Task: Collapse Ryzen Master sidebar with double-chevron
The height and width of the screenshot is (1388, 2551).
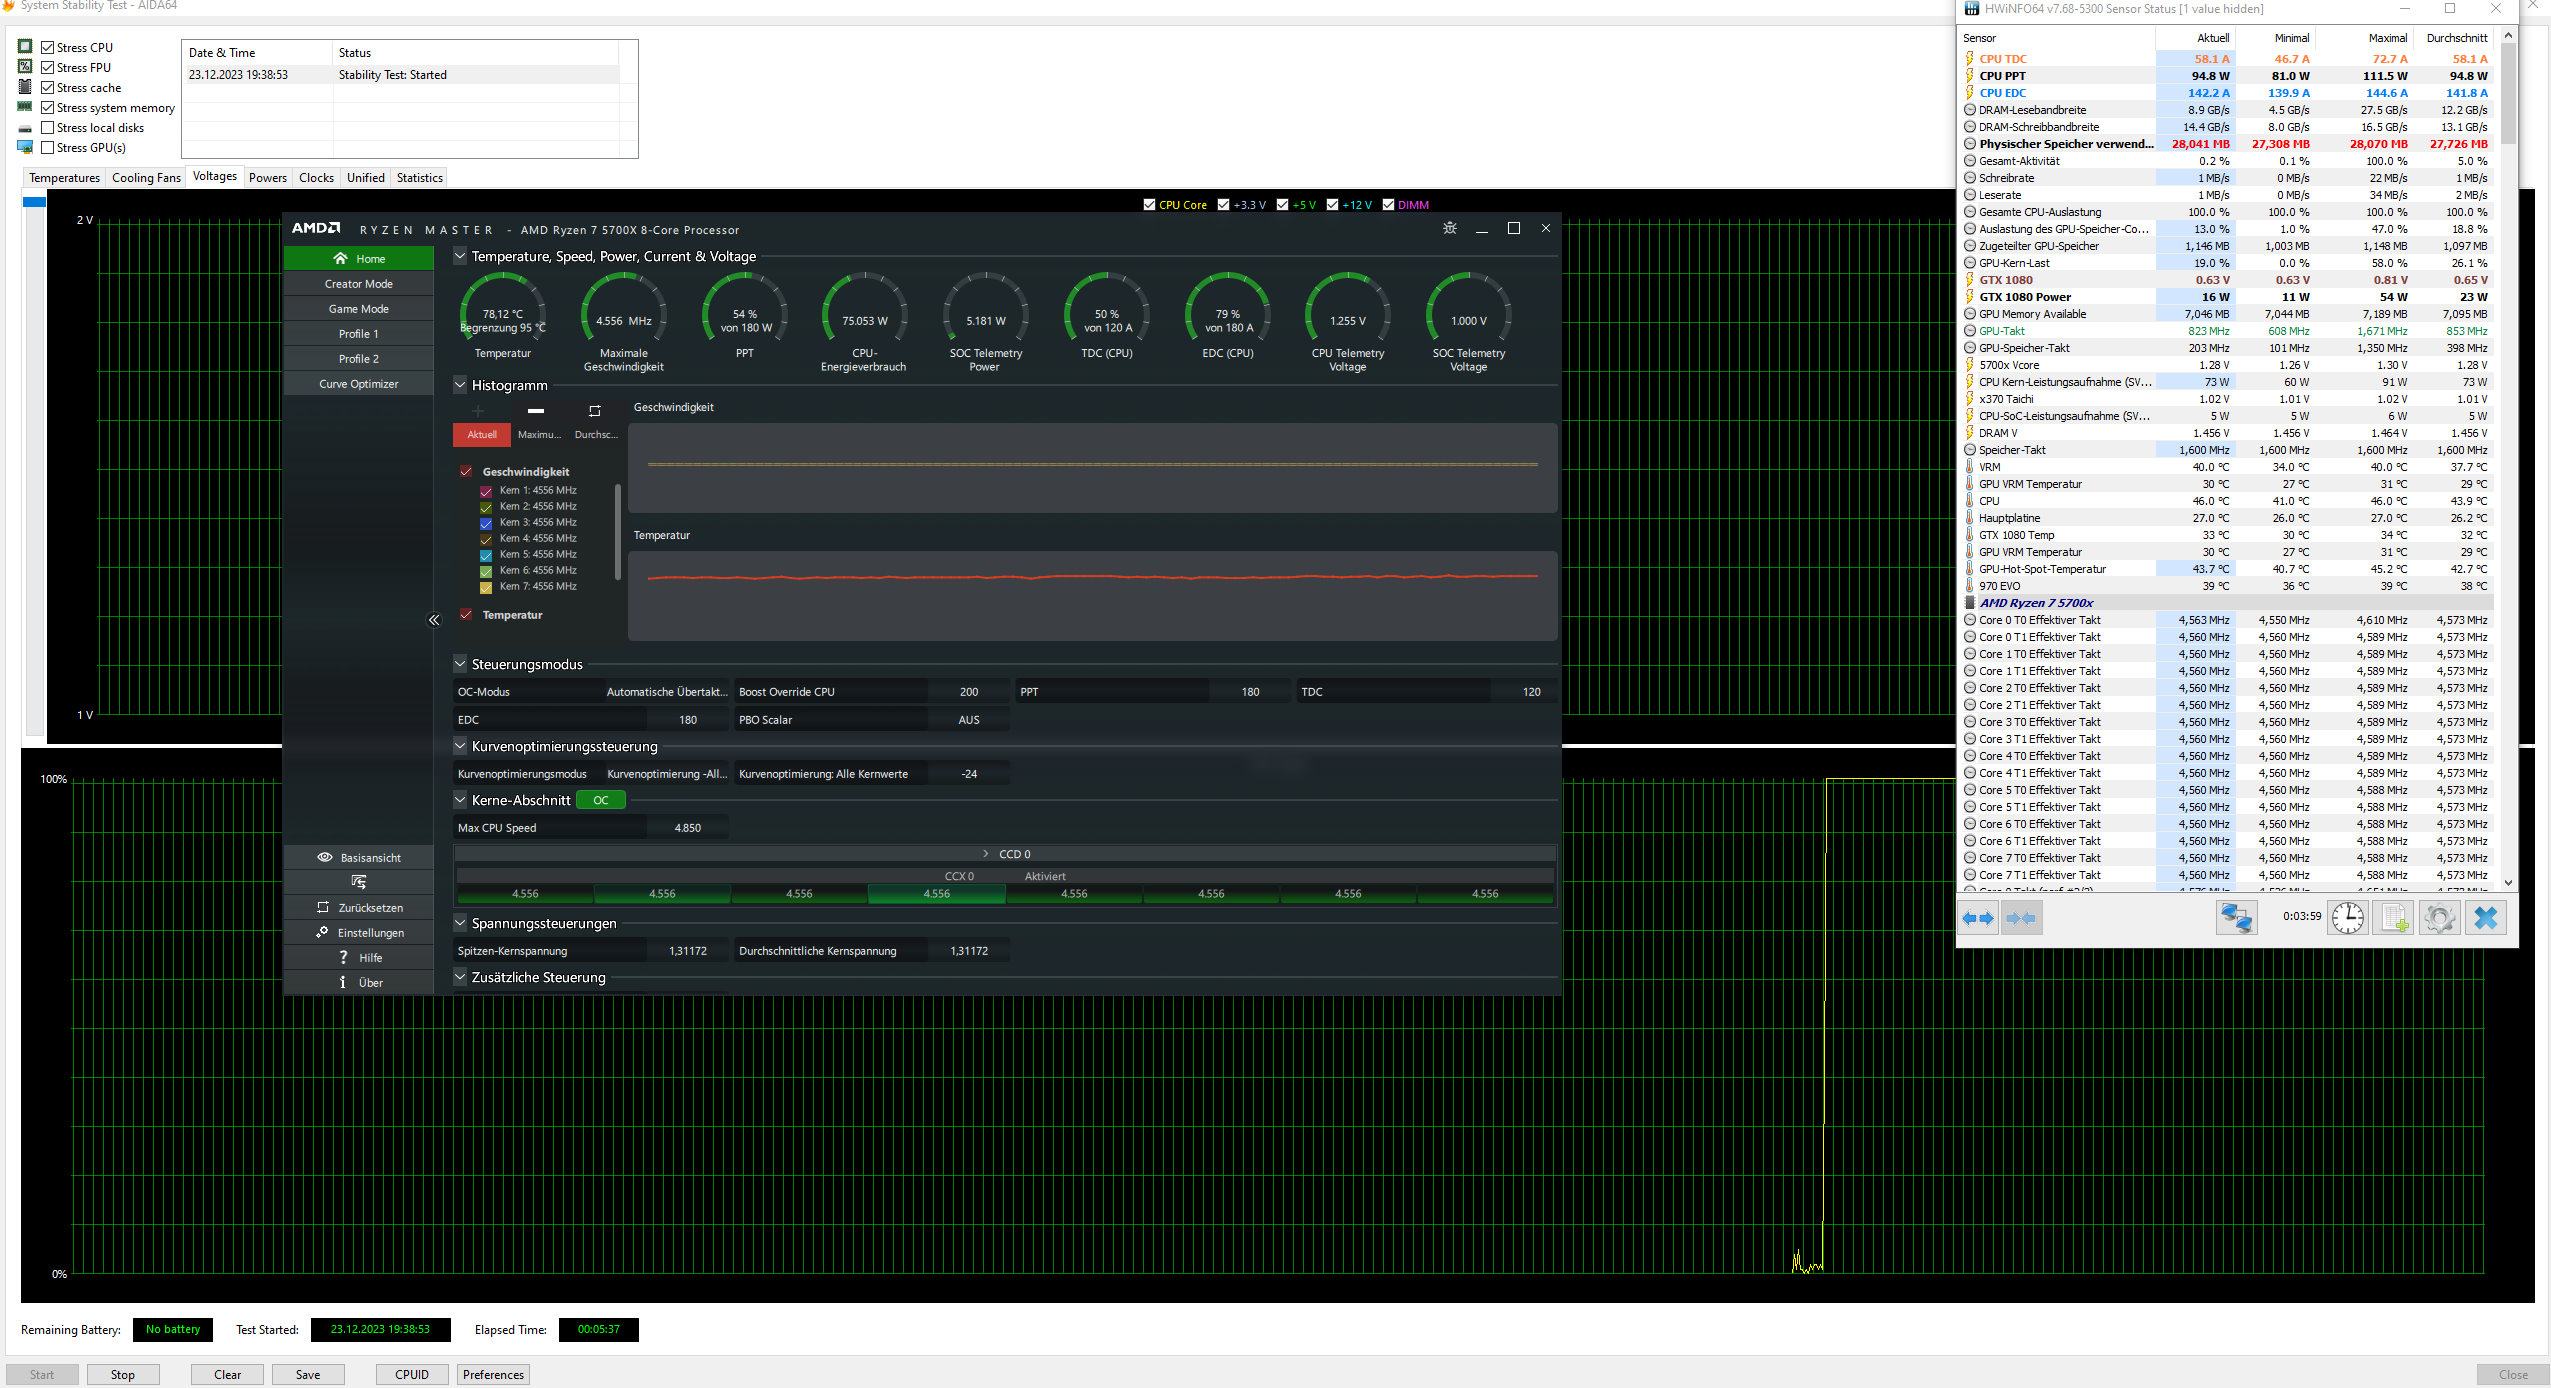Action: point(434,620)
